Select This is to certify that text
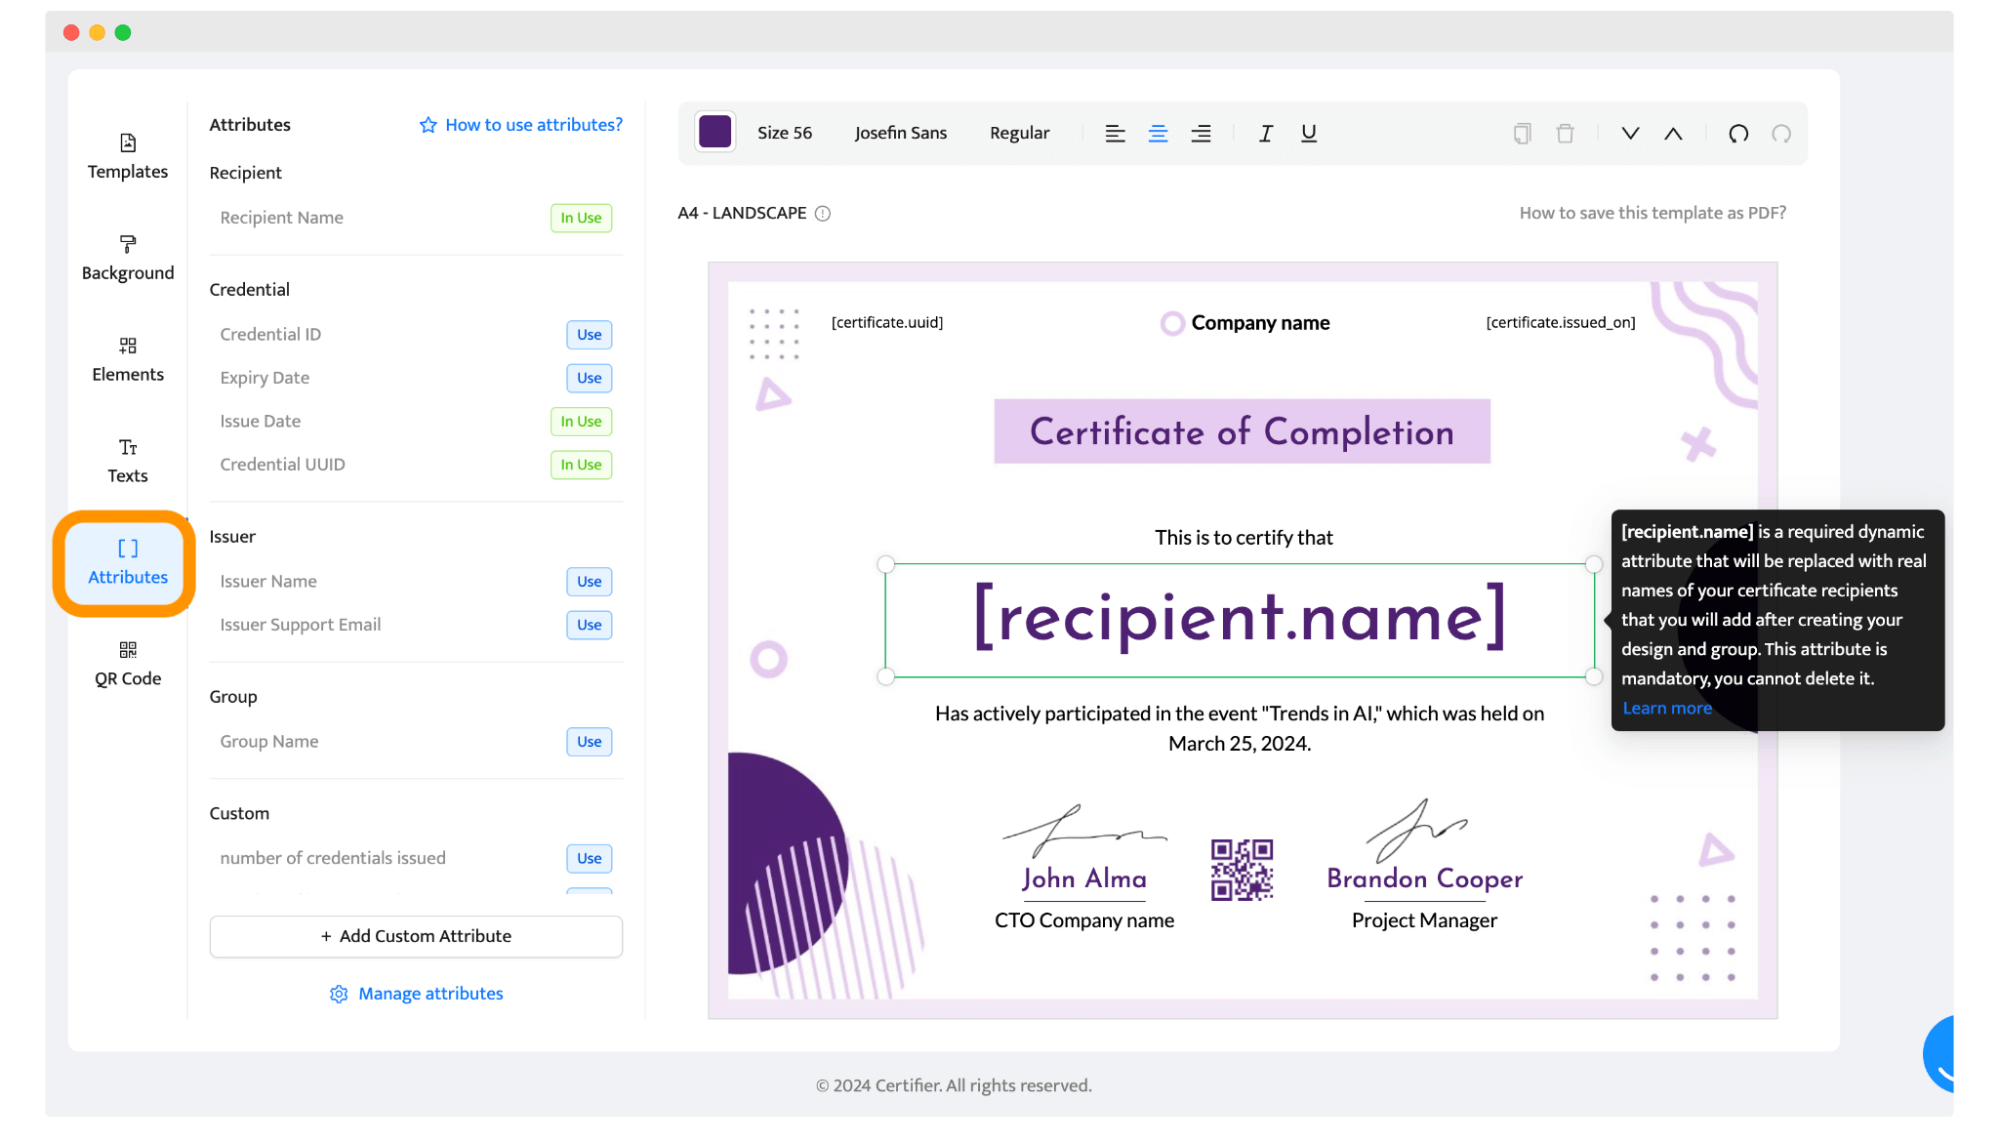 point(1243,538)
